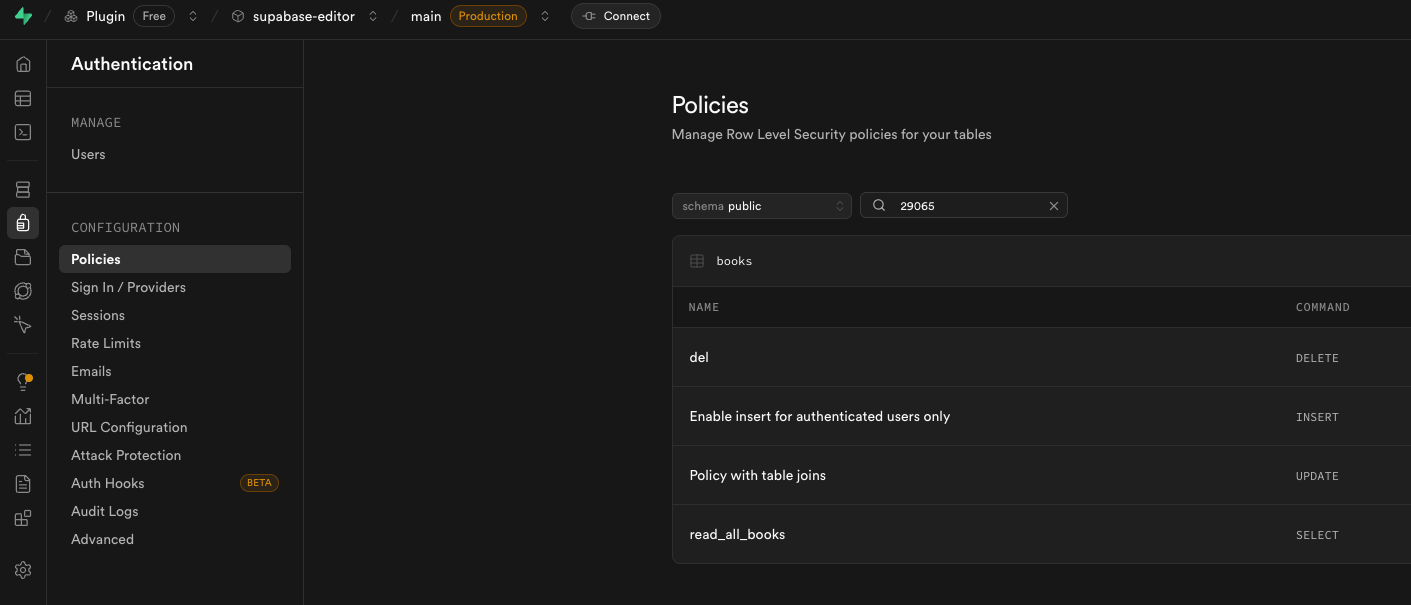1411x605 pixels.
Task: Expand the schema public dropdown
Action: pyautogui.click(x=761, y=206)
